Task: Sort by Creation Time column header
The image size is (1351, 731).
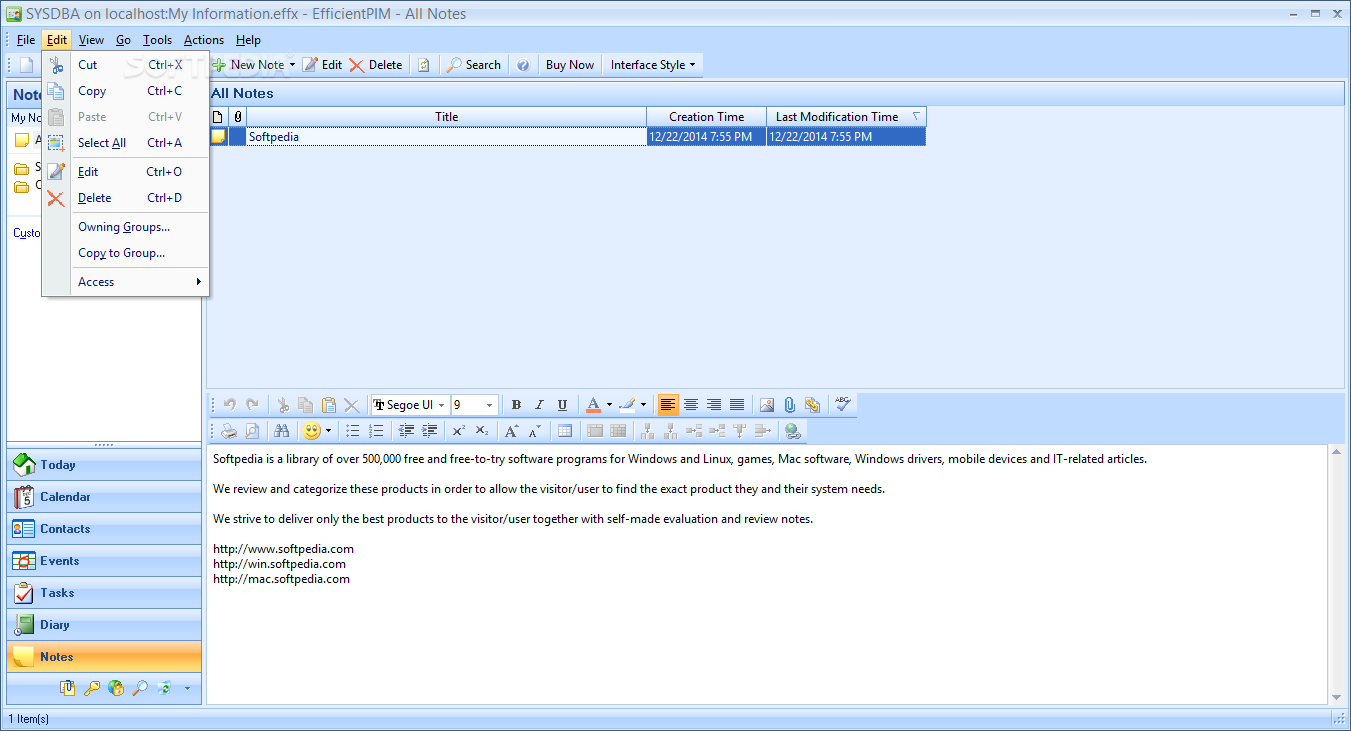Action: pos(706,117)
